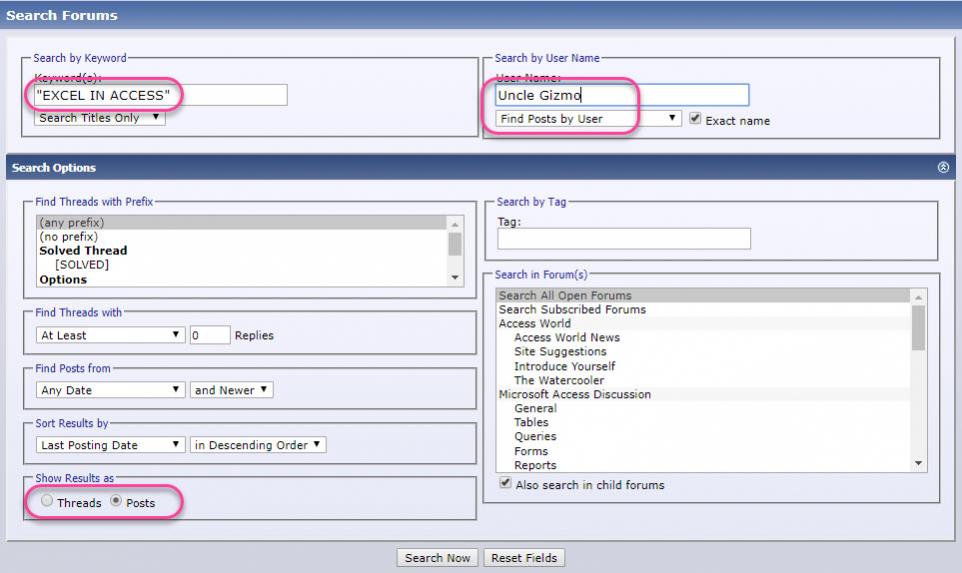Screen dimensions: 962x573
Task: Click the User Name input field
Action: tap(622, 95)
